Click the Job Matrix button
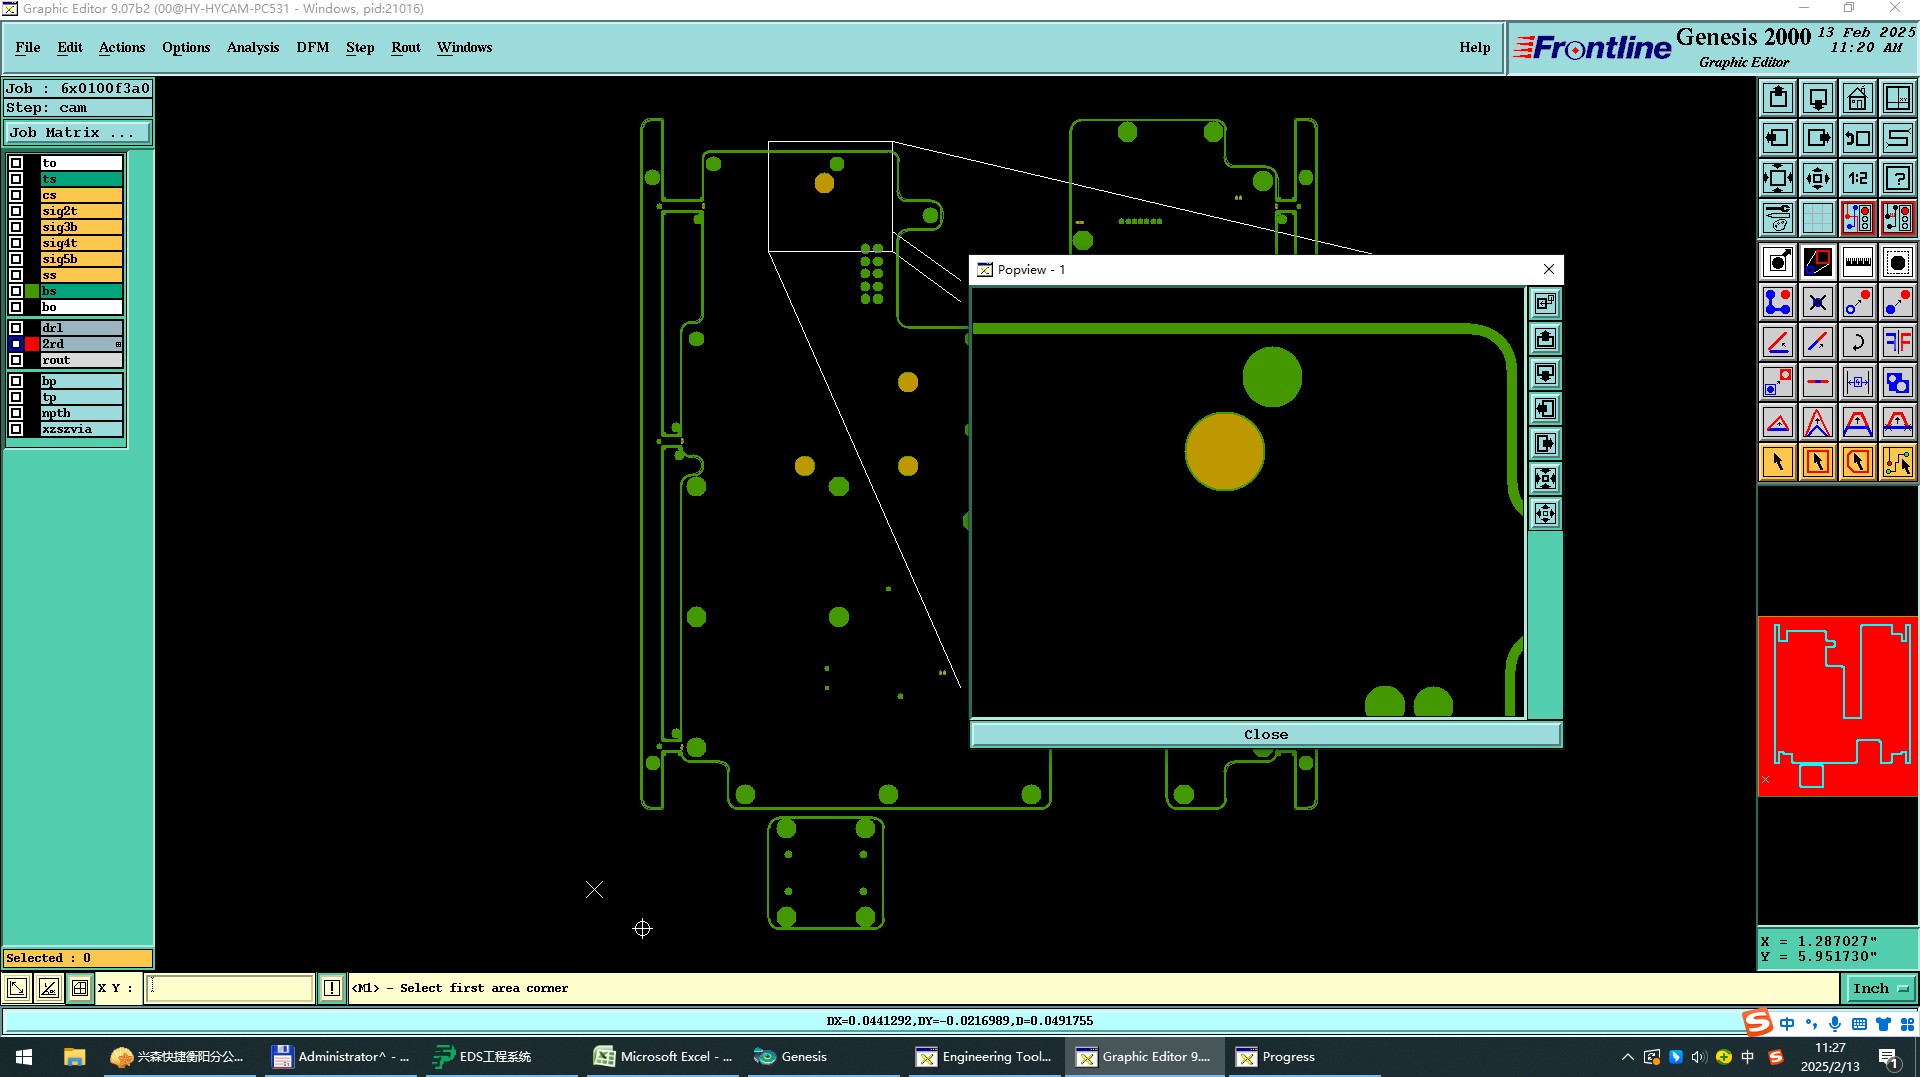 click(x=78, y=132)
